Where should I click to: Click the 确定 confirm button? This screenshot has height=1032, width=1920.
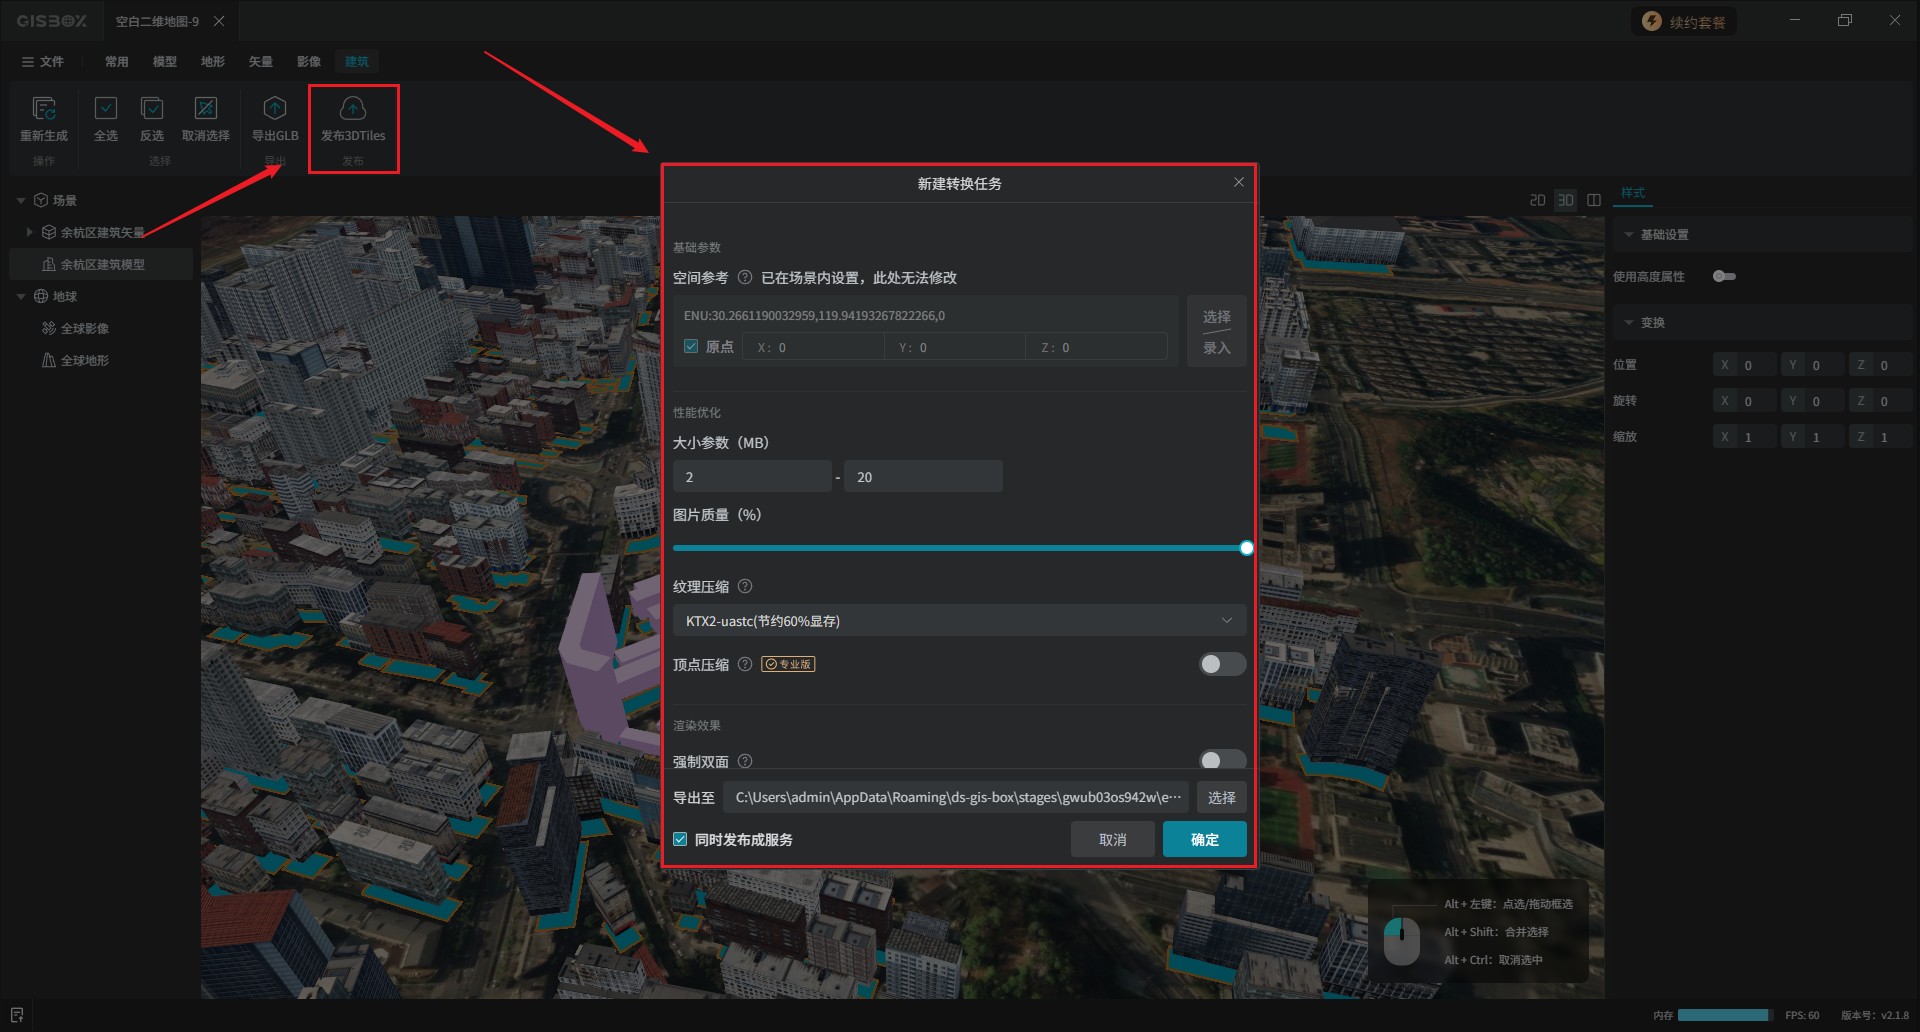coord(1204,840)
